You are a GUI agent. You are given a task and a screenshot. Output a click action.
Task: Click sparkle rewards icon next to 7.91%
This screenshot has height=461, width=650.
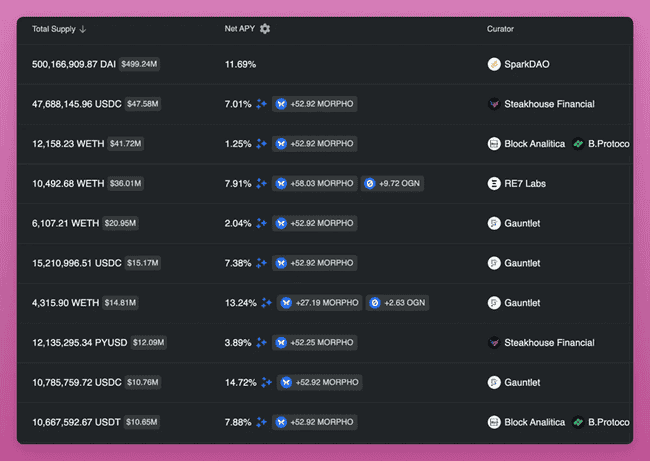click(x=261, y=183)
